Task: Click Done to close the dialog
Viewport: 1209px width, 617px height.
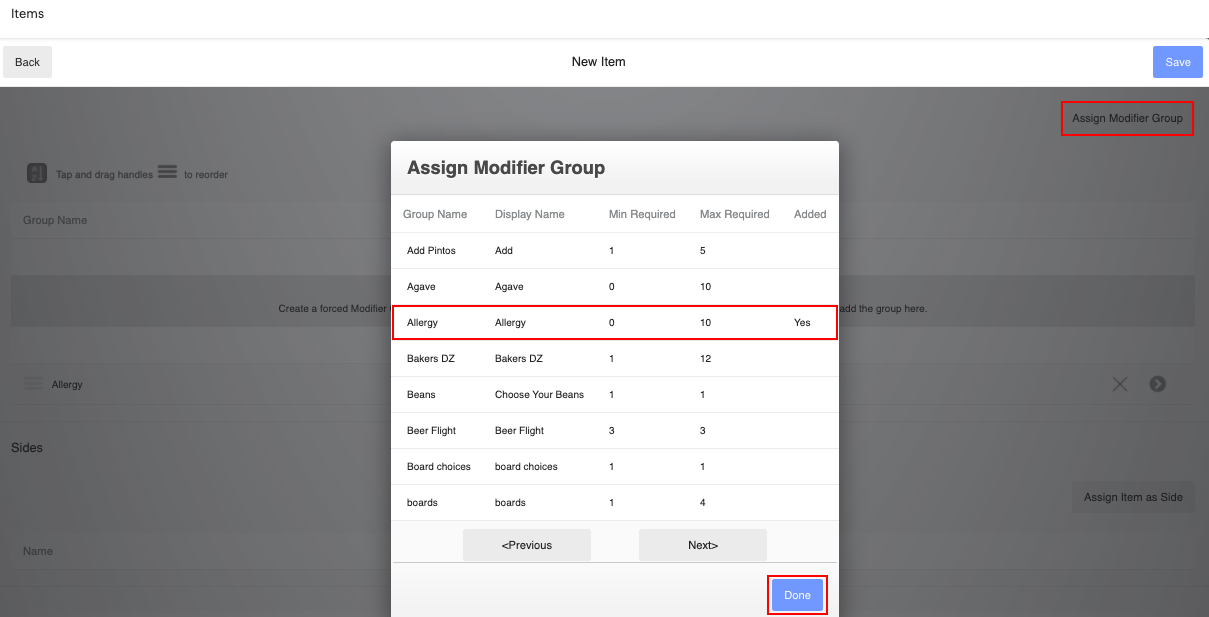Action: pyautogui.click(x=797, y=594)
